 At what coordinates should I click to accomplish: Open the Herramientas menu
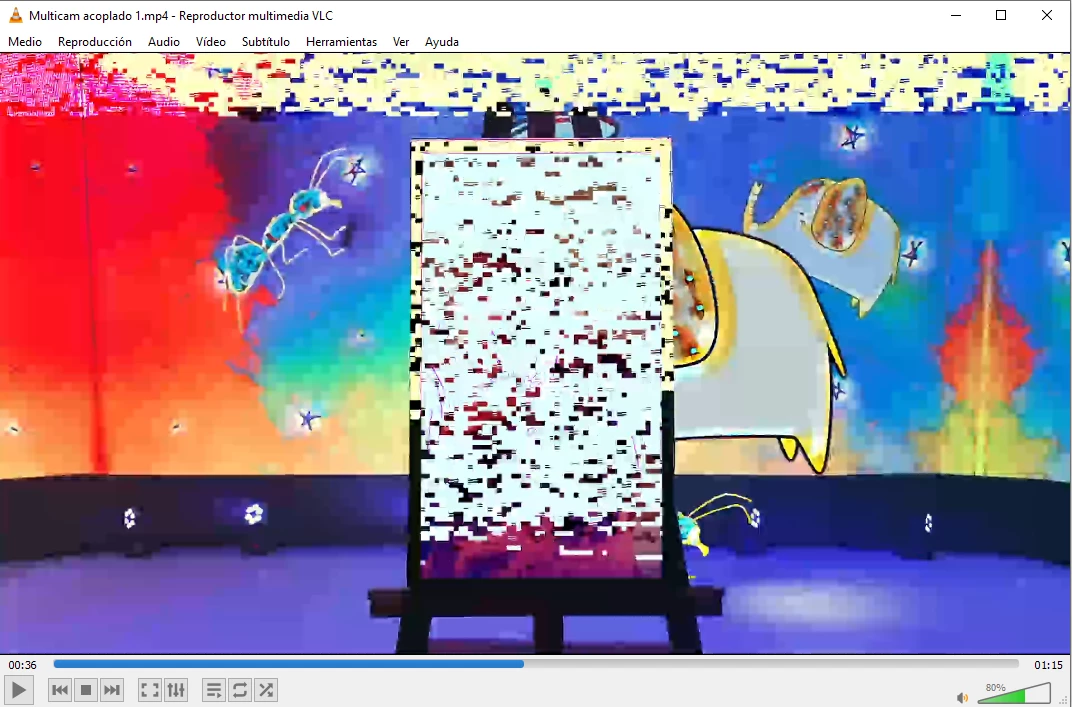pyautogui.click(x=341, y=42)
